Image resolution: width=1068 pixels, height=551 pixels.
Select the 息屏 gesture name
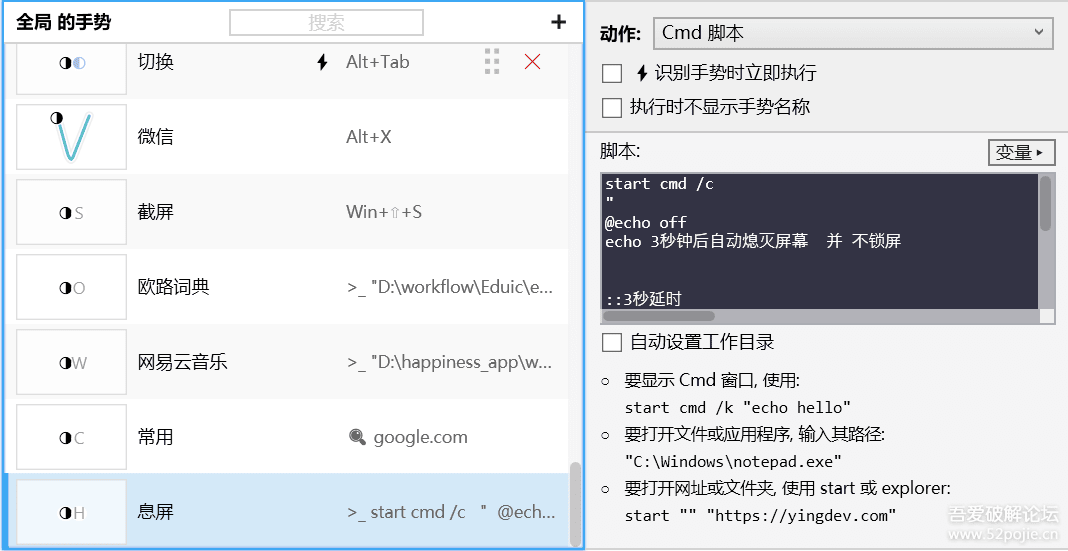tap(155, 511)
